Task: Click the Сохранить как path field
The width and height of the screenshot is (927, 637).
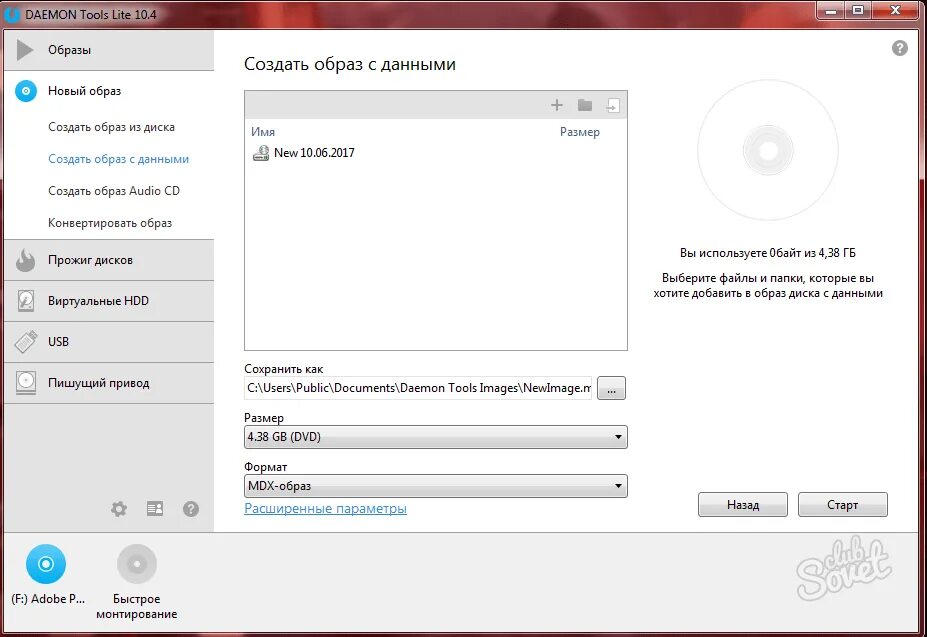Action: [418, 388]
